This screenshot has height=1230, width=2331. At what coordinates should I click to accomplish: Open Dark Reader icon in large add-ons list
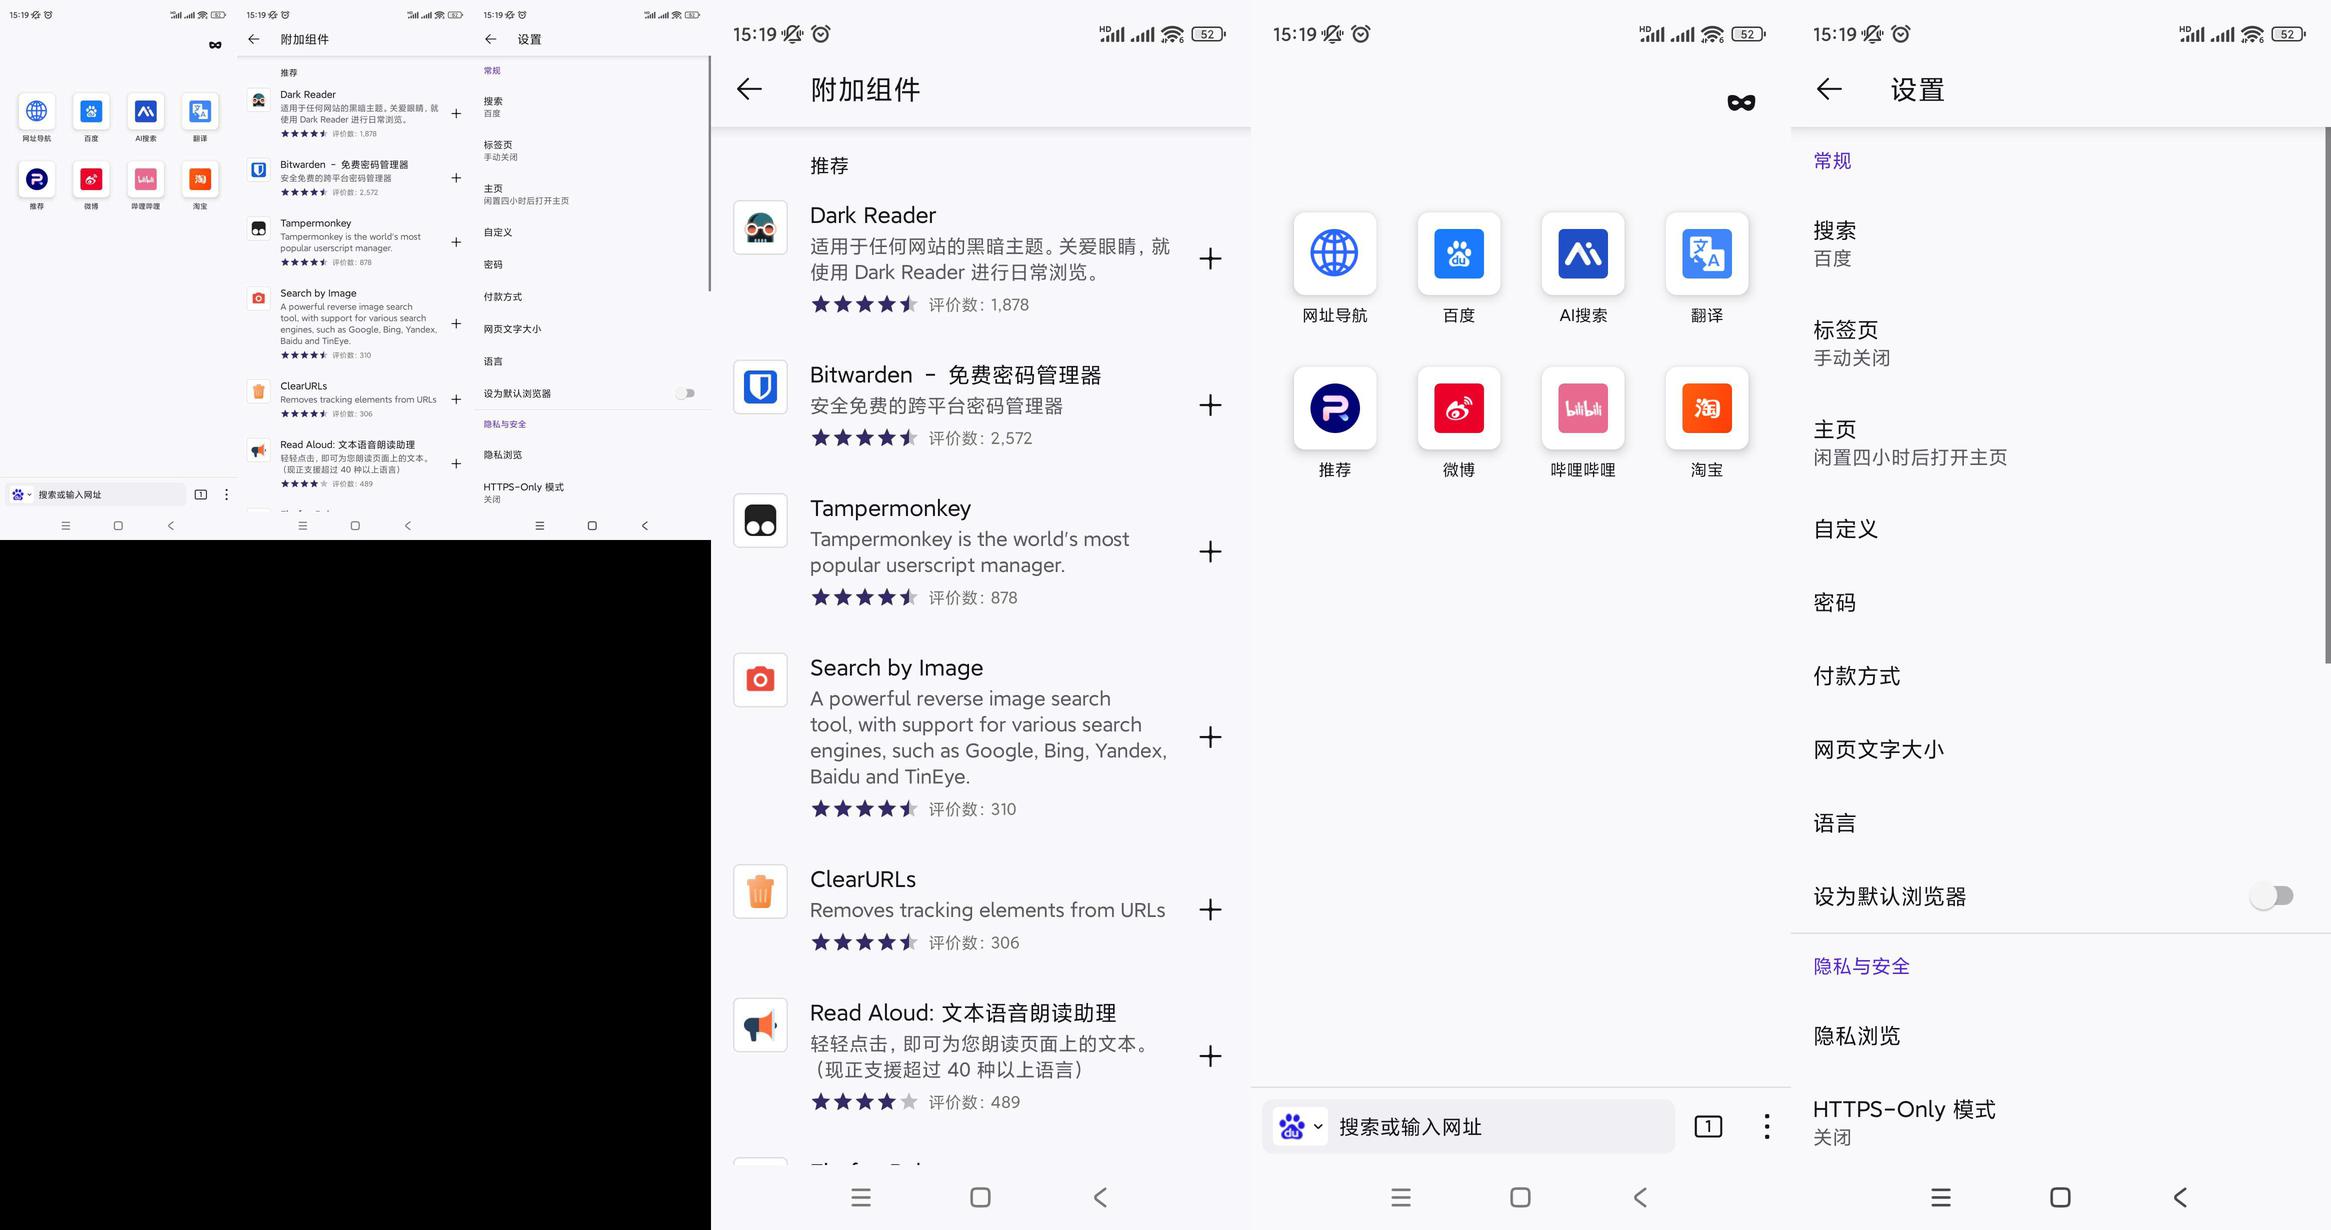tap(760, 228)
